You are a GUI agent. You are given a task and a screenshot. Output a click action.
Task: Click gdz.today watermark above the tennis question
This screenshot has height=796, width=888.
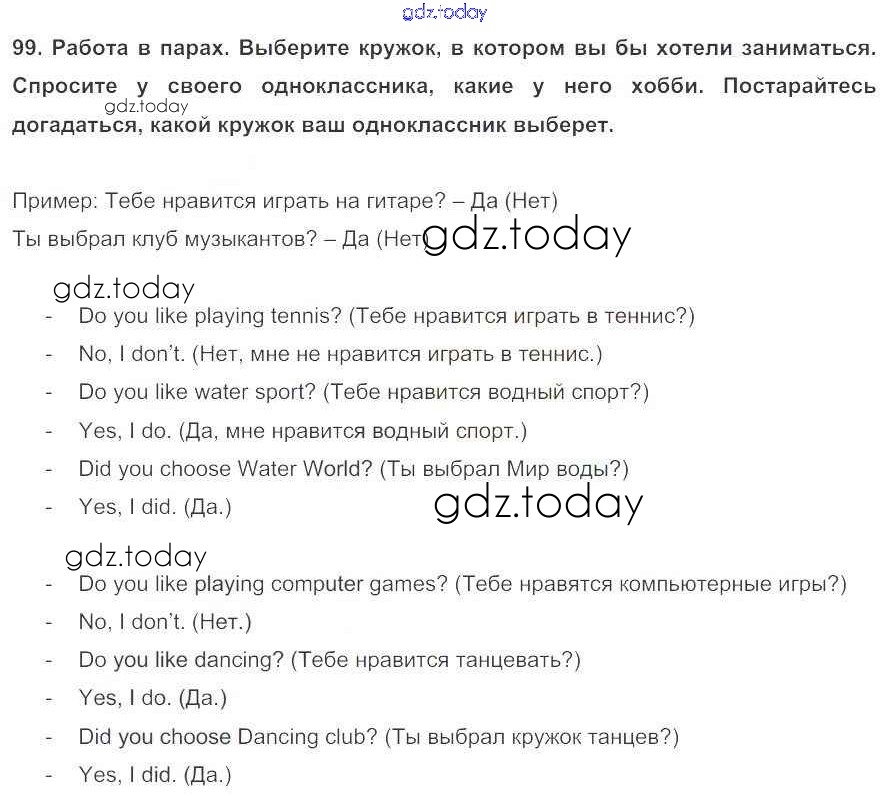[x=124, y=289]
